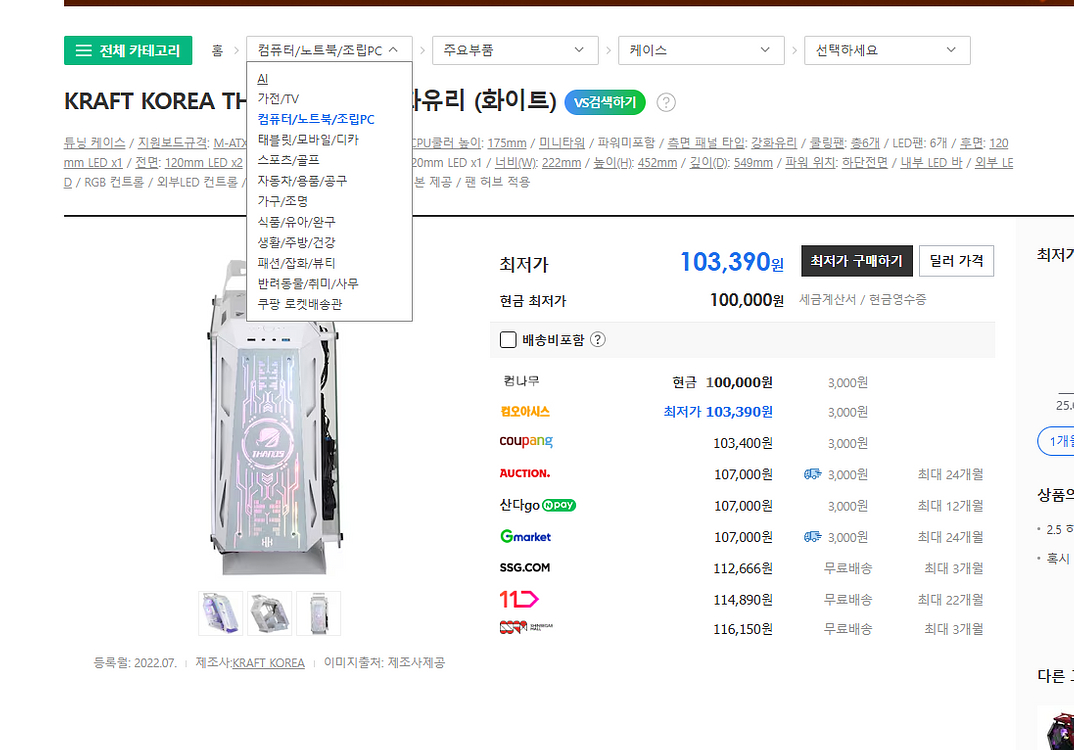Screen dimensions: 1074x750
Task: Click the main product case image
Action: click(x=273, y=417)
